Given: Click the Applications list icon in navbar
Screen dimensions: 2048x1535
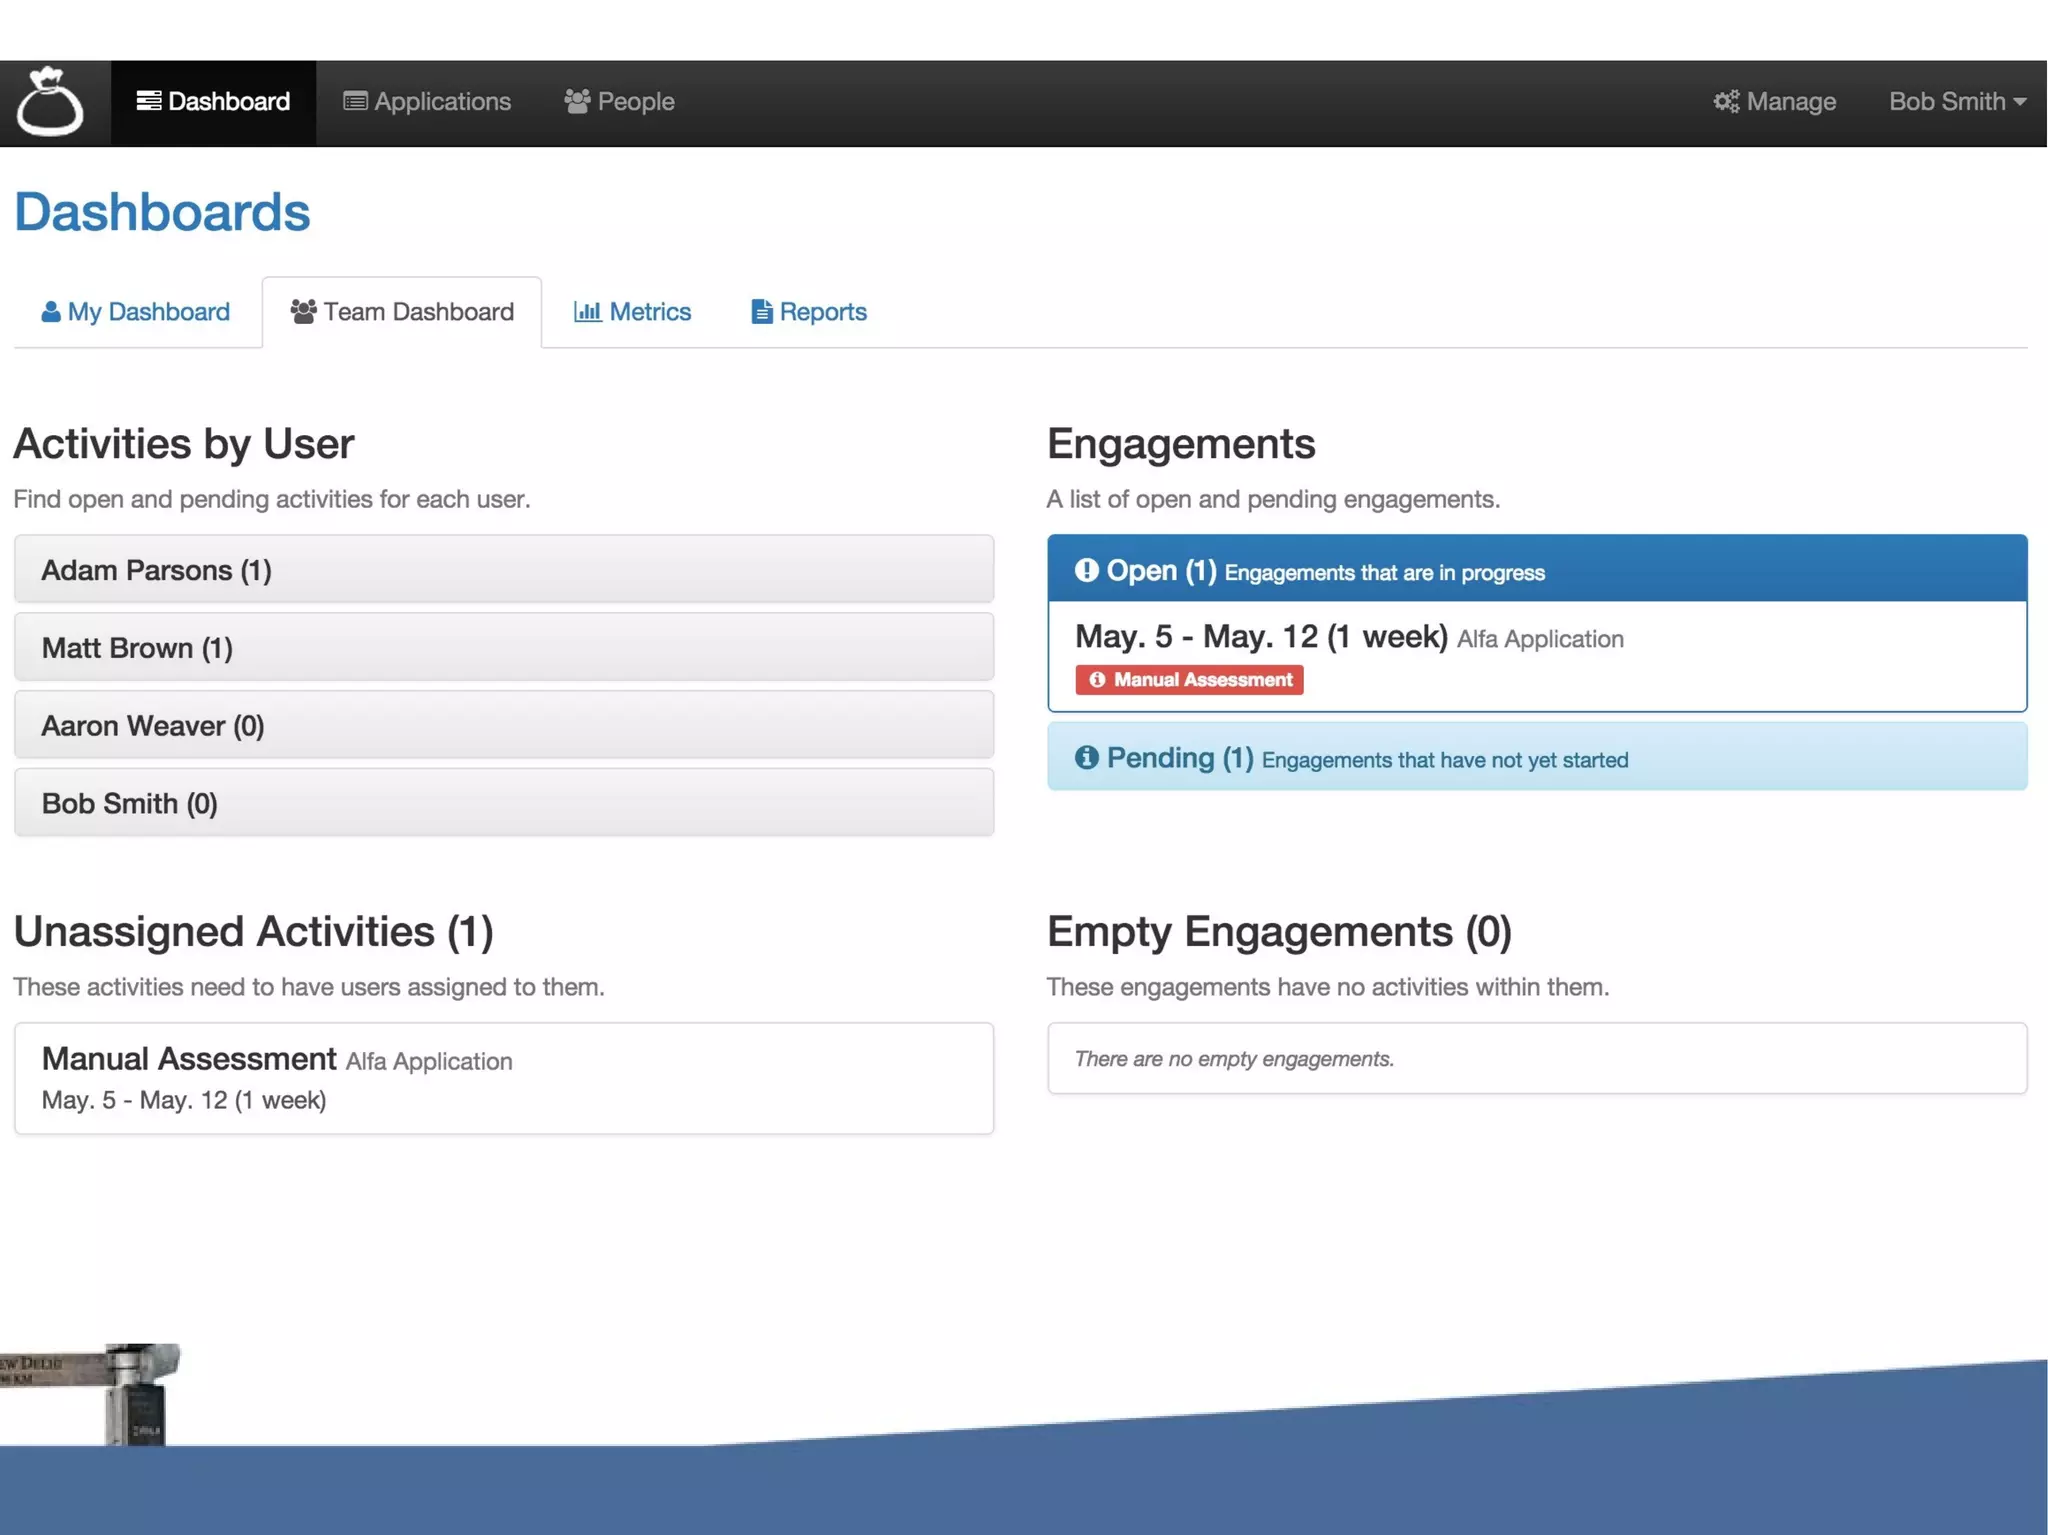Looking at the screenshot, I should (x=355, y=101).
